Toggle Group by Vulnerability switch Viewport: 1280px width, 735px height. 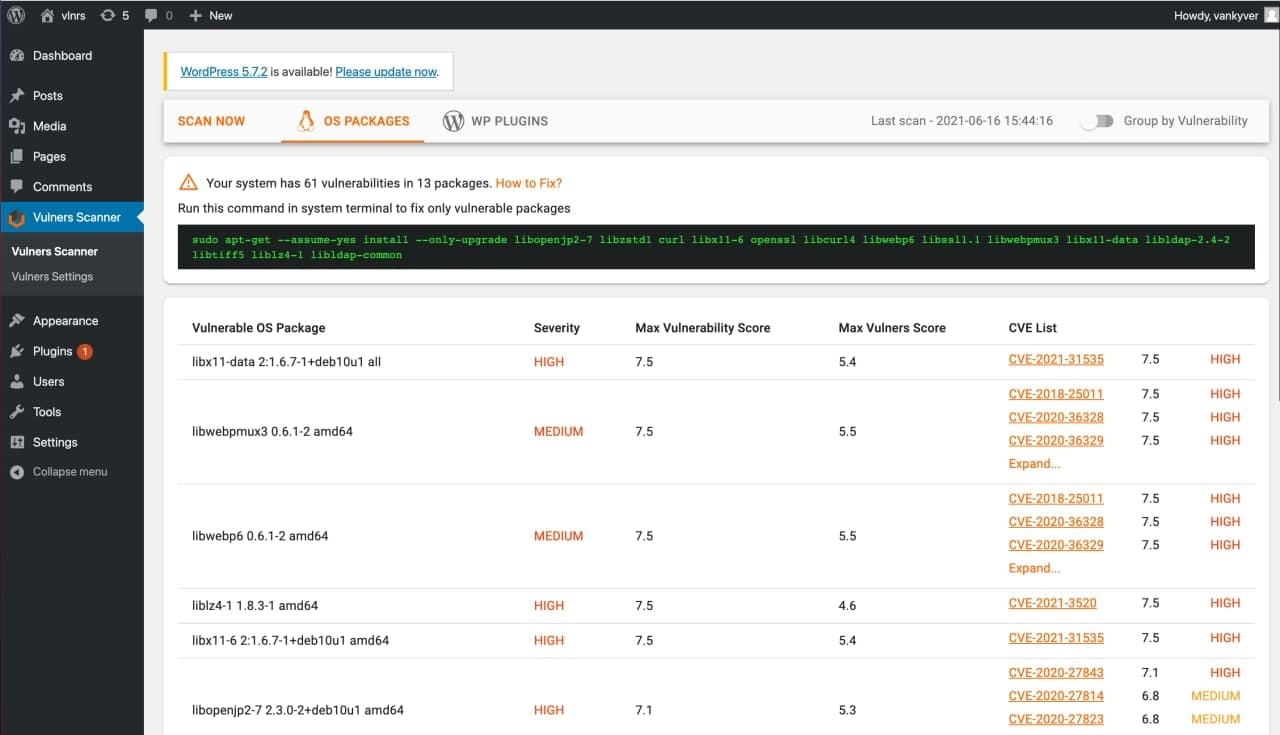[x=1097, y=121]
